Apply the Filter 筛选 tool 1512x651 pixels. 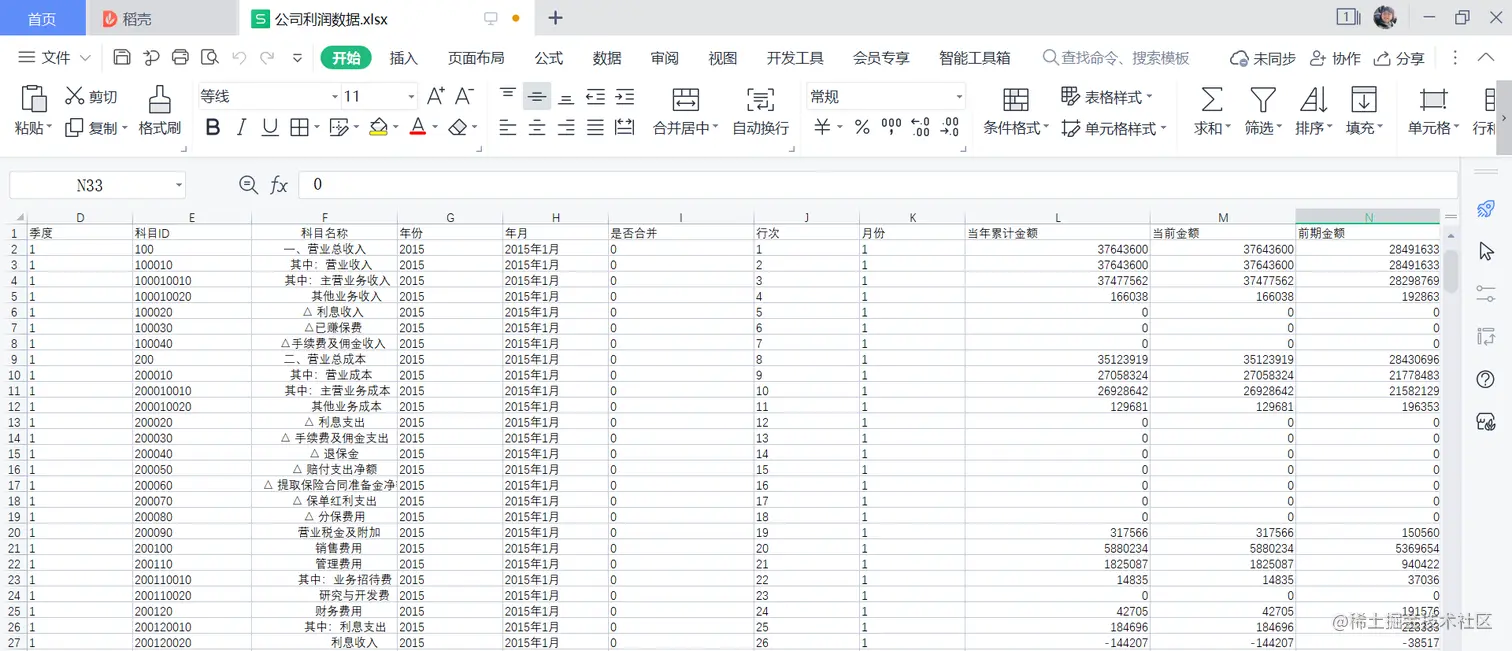pyautogui.click(x=1262, y=110)
